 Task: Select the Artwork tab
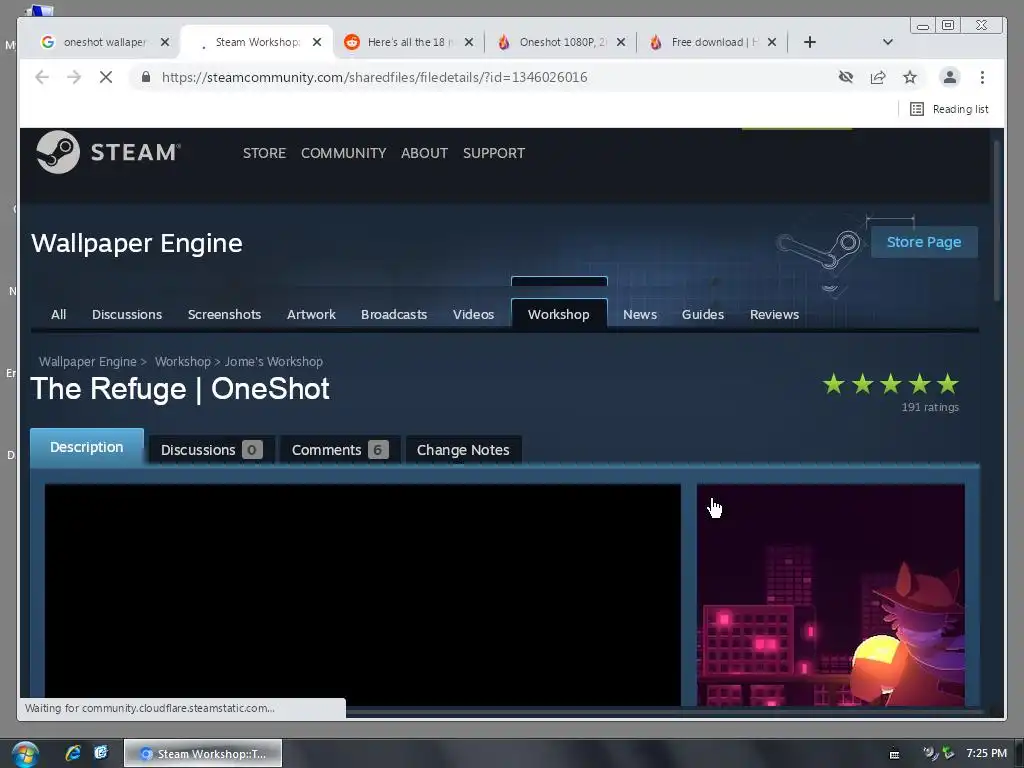311,314
